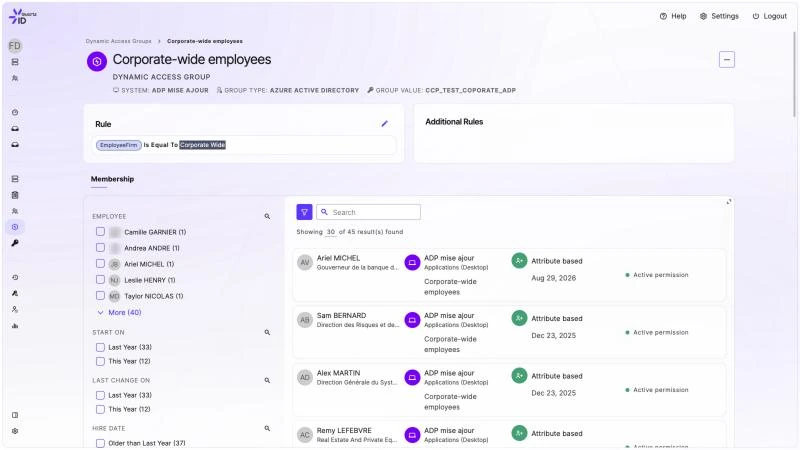Click the page vertical scrollbar

click(794, 74)
